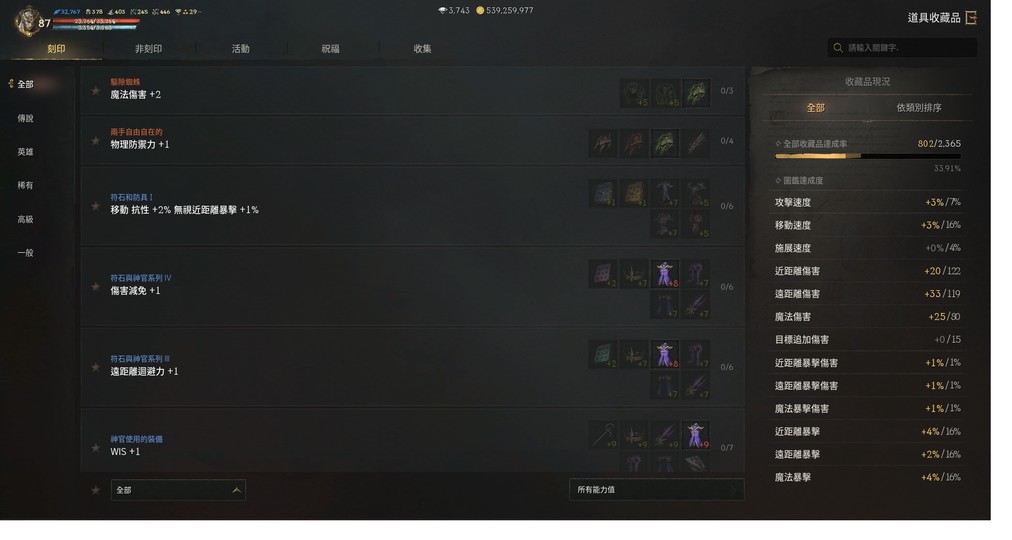Switch to the 非刻印 tab
The width and height of the screenshot is (1012, 540).
point(148,49)
